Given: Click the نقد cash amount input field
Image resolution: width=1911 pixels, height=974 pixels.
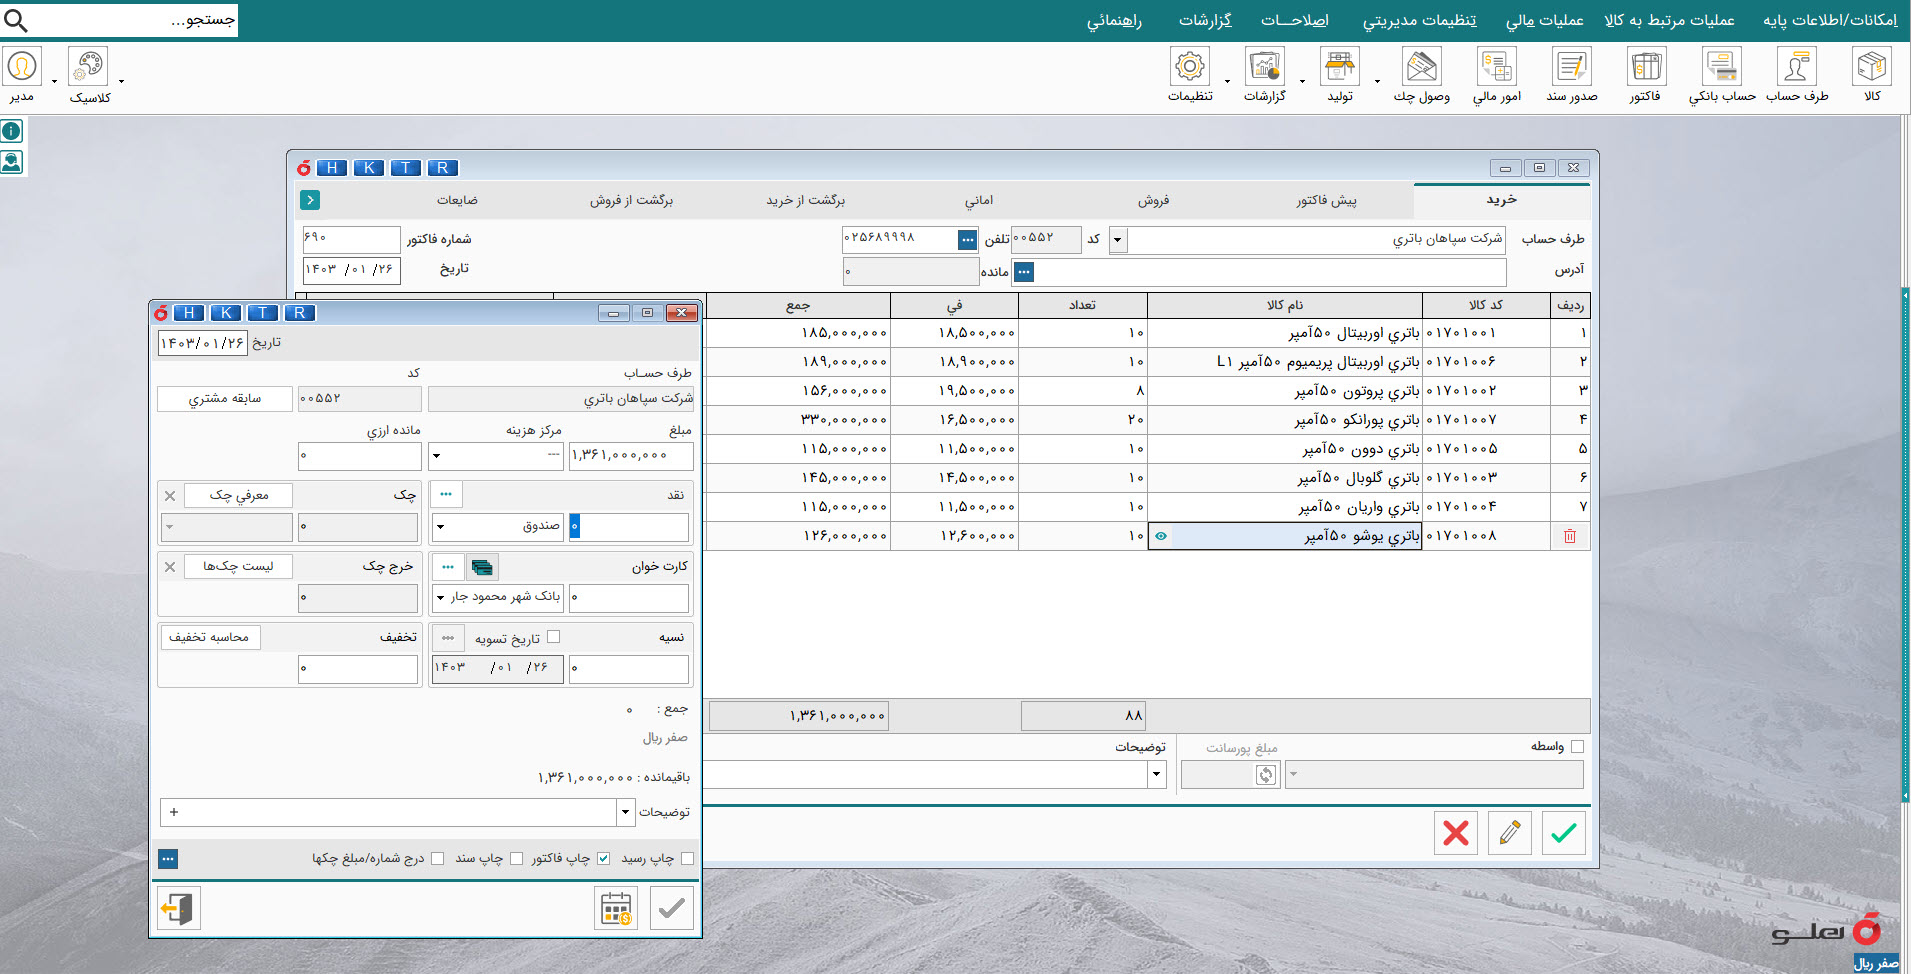Looking at the screenshot, I should pyautogui.click(x=629, y=526).
